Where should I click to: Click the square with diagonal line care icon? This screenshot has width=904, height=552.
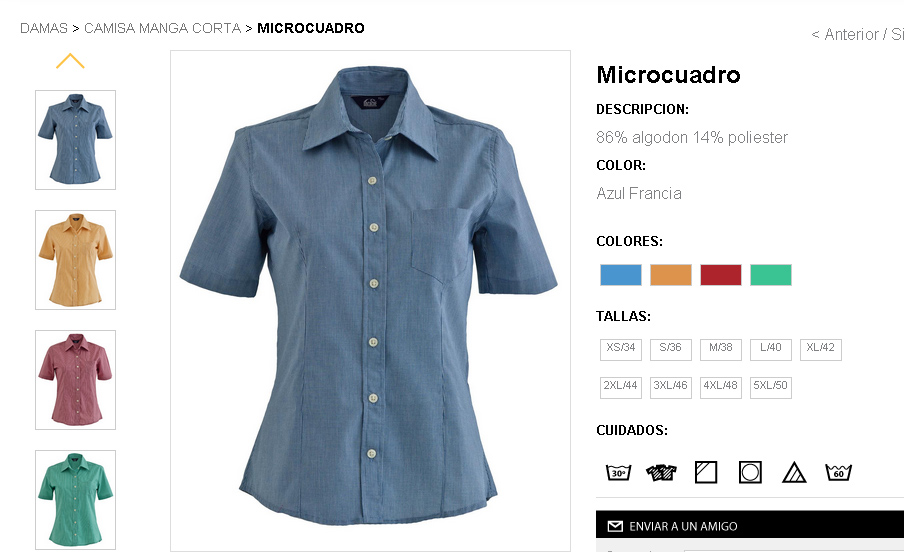point(706,472)
